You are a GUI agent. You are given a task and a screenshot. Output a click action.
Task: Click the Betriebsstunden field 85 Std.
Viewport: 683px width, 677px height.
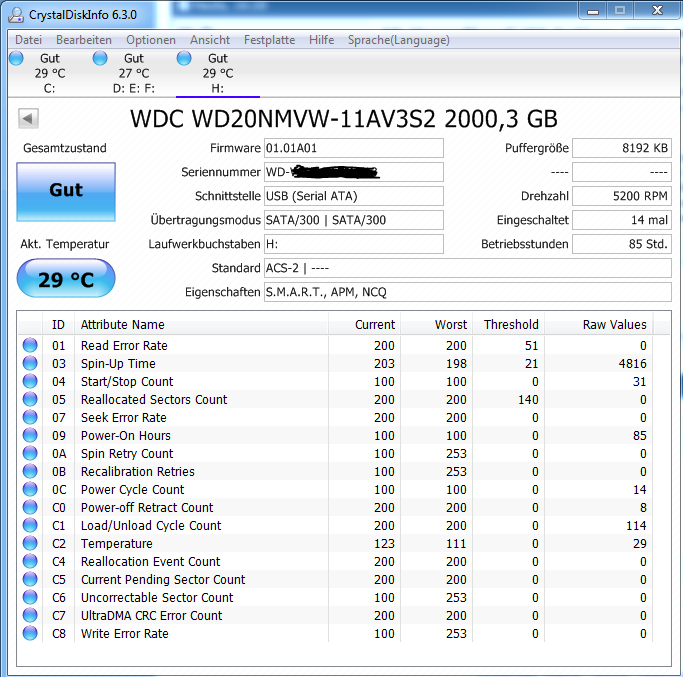tap(622, 244)
